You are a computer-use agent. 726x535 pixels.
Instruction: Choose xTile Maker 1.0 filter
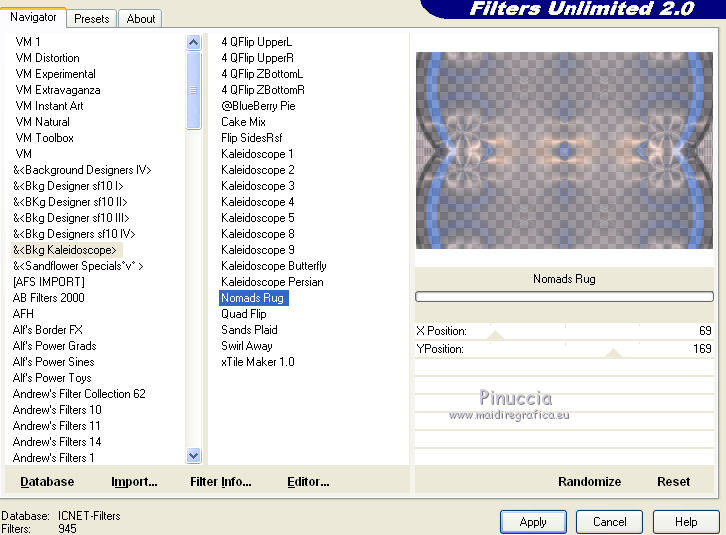[x=257, y=362]
